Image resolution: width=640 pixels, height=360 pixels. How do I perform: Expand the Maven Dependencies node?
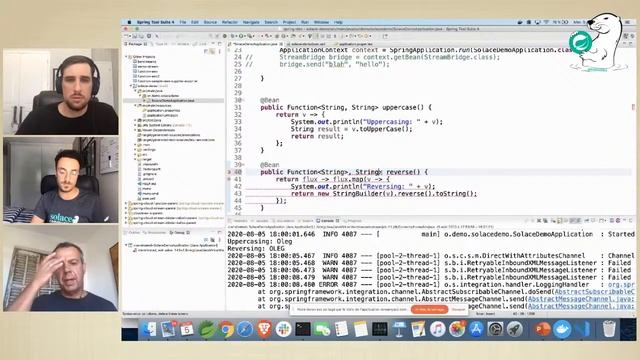(136, 130)
